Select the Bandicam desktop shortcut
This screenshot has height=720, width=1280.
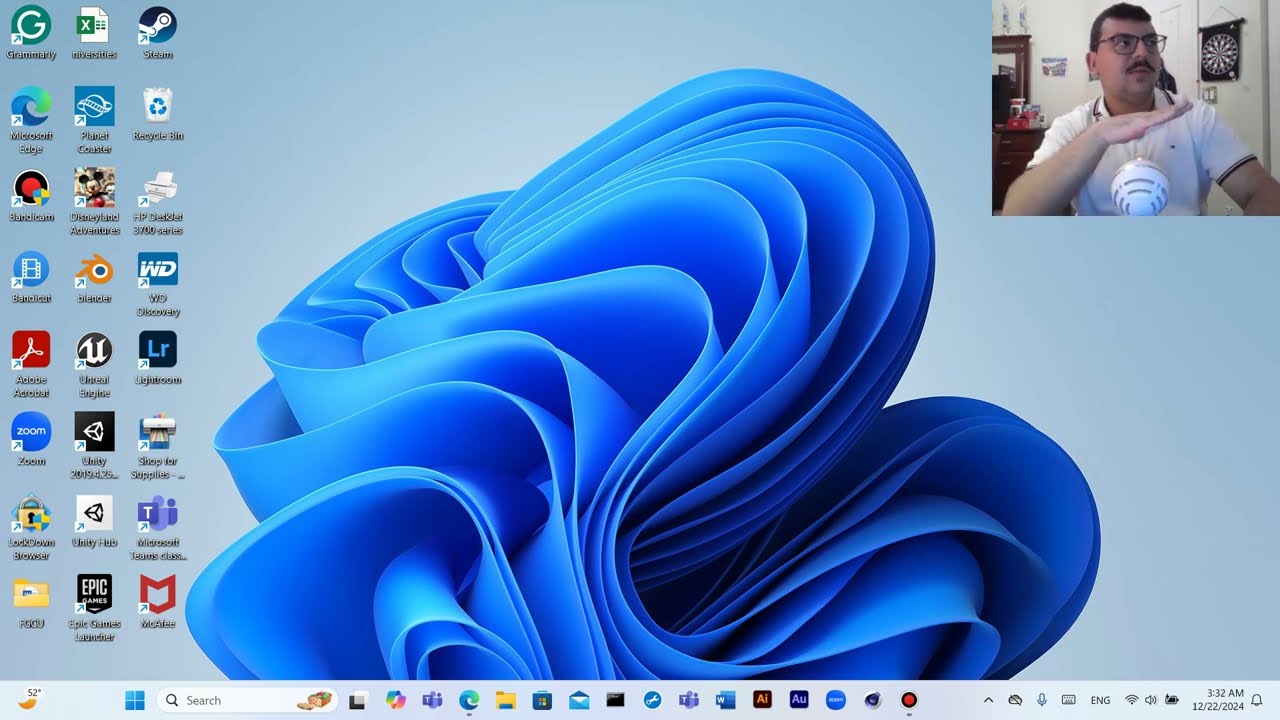coord(31,196)
